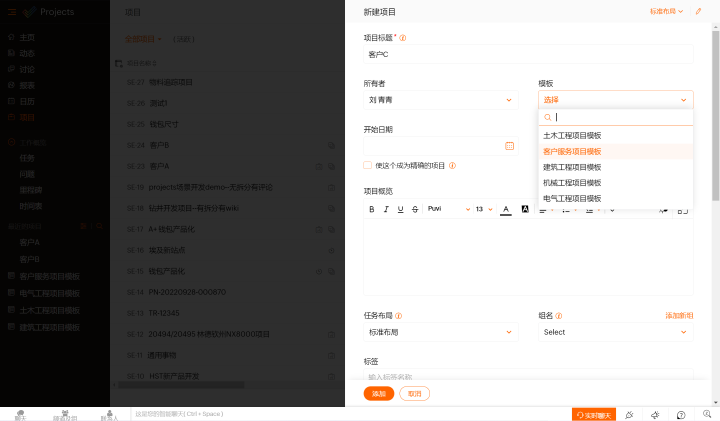Image resolution: width=720 pixels, height=421 pixels.
Task: Collapse the 模板 template dropdown
Action: click(x=616, y=100)
